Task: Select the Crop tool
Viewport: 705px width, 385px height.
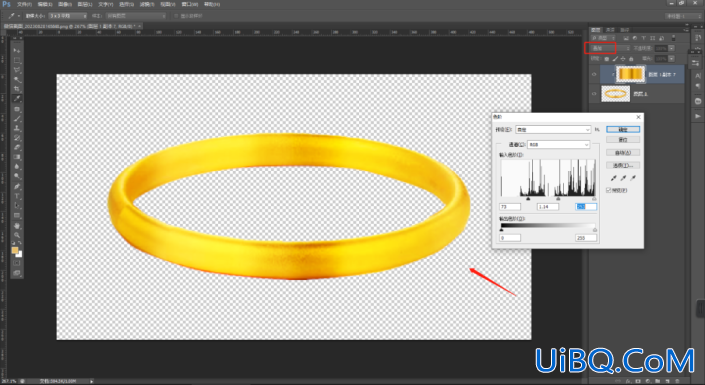Action: coord(17,89)
